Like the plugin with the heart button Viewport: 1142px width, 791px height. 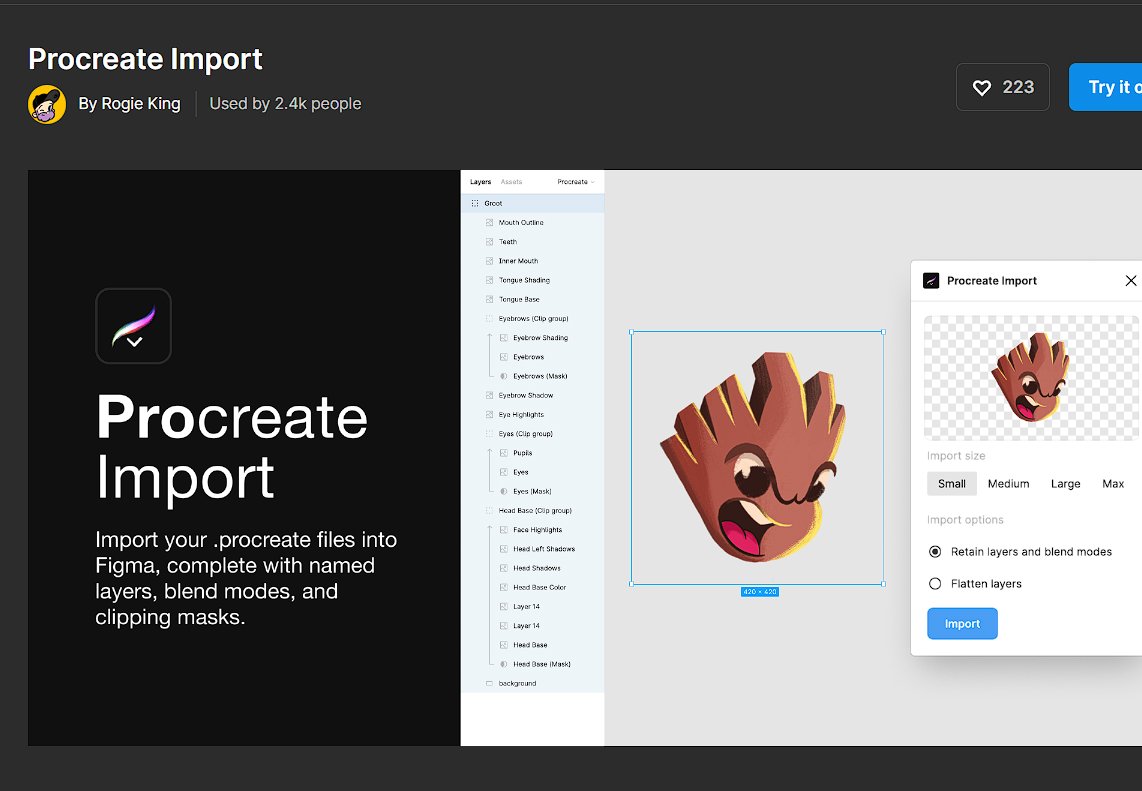pyautogui.click(x=1002, y=87)
